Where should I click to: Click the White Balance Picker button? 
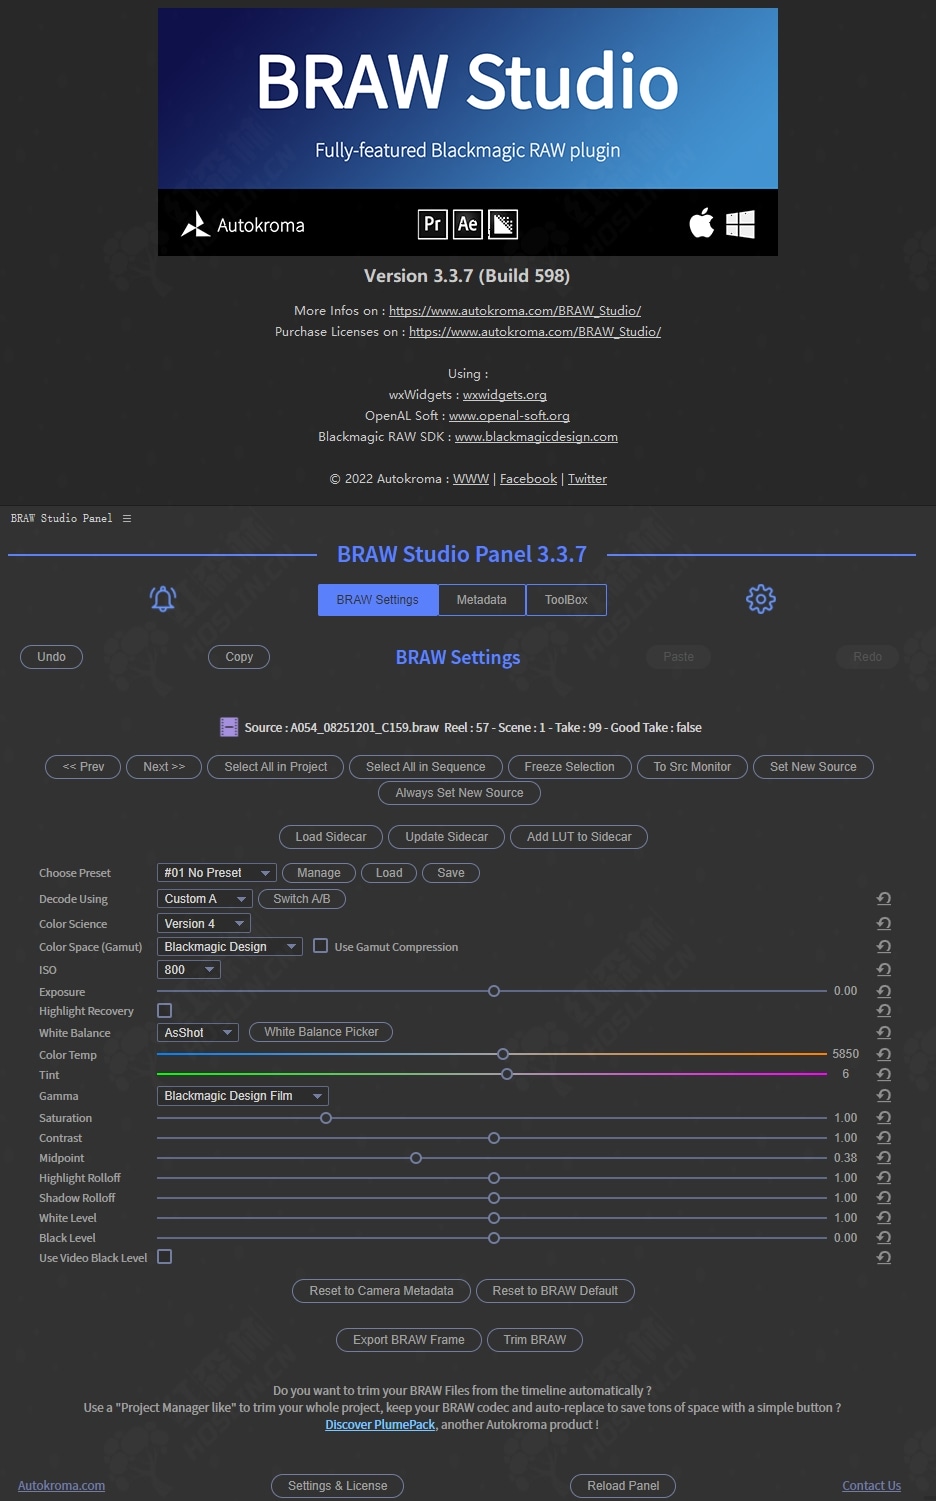point(321,1032)
